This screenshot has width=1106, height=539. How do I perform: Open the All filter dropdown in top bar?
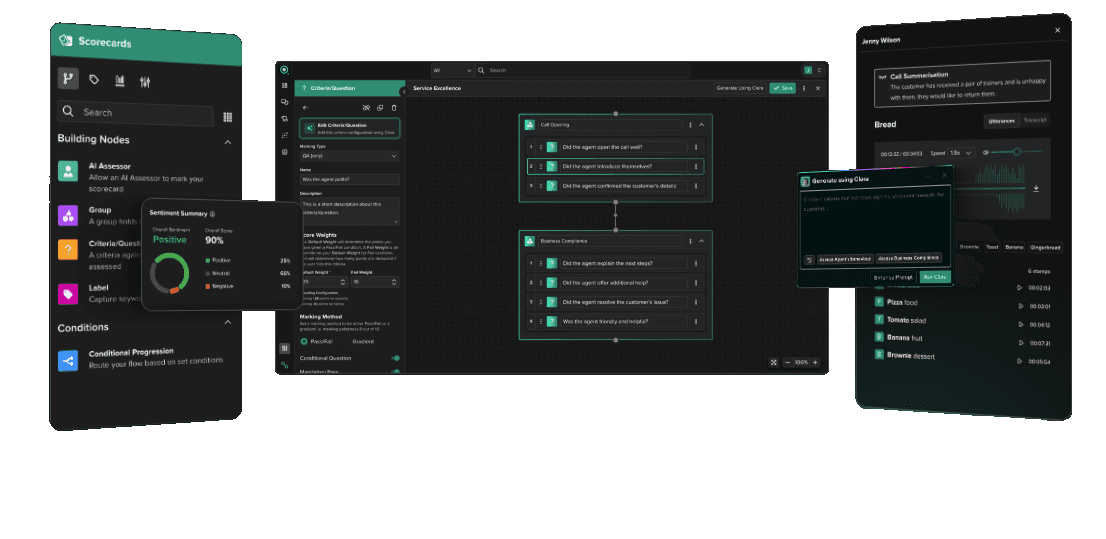tap(452, 71)
